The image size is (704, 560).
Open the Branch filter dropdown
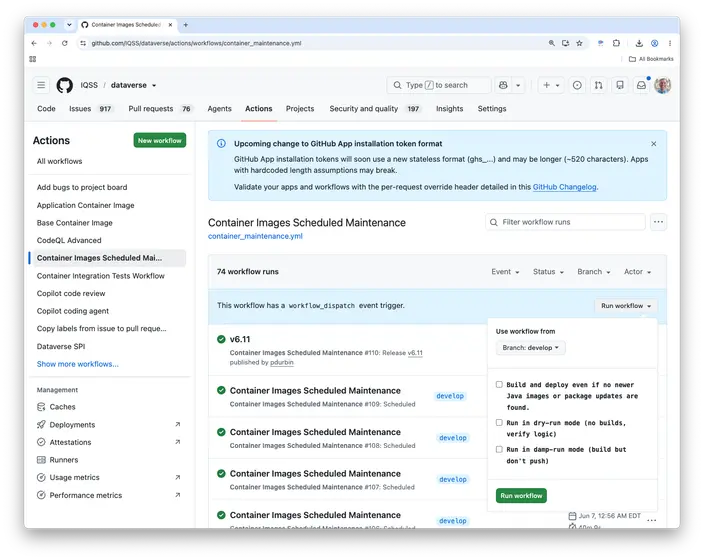point(594,272)
